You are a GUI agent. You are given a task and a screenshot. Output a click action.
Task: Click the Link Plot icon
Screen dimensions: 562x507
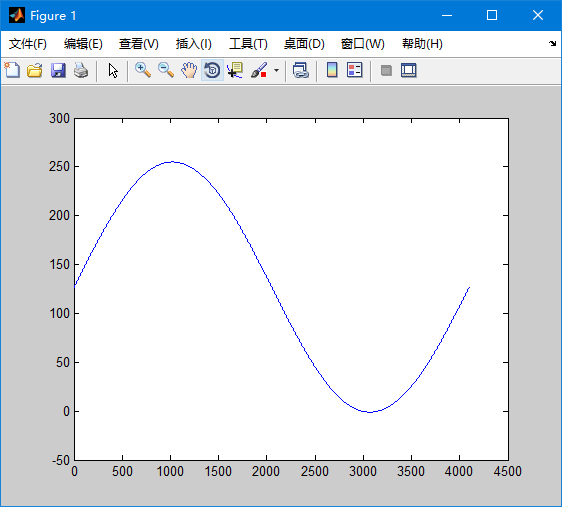pyautogui.click(x=301, y=70)
